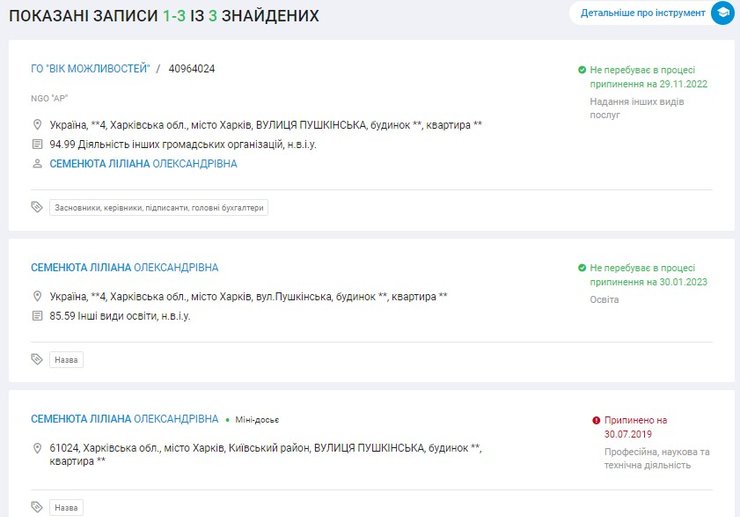Click red 'Припинено' status warning icon

tap(596, 421)
